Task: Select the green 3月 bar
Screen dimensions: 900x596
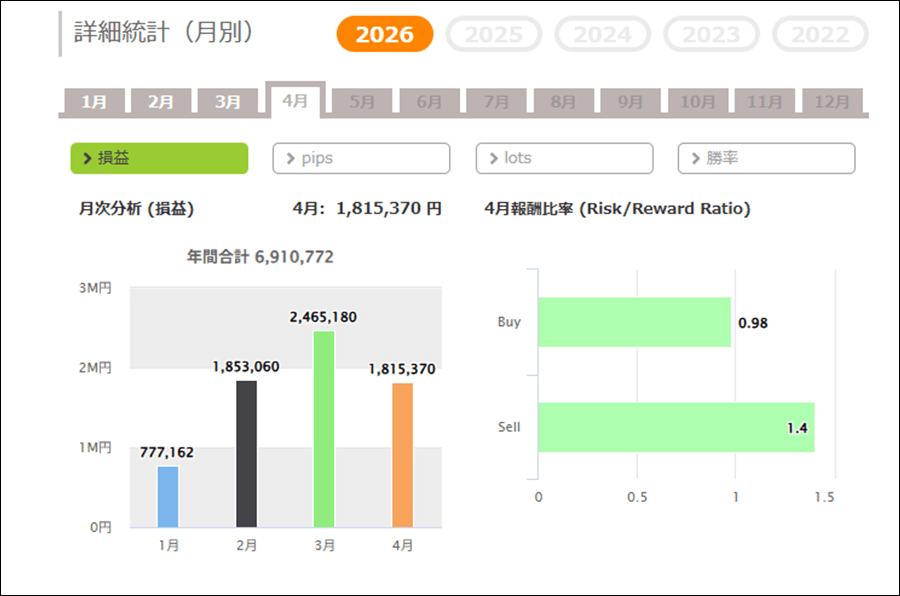Action: coord(324,429)
